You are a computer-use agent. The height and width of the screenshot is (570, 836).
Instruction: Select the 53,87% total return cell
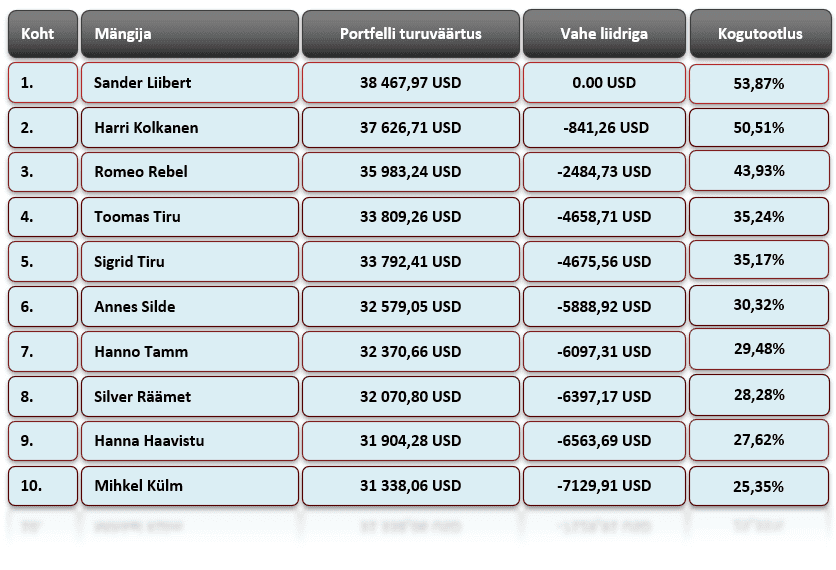tap(759, 84)
